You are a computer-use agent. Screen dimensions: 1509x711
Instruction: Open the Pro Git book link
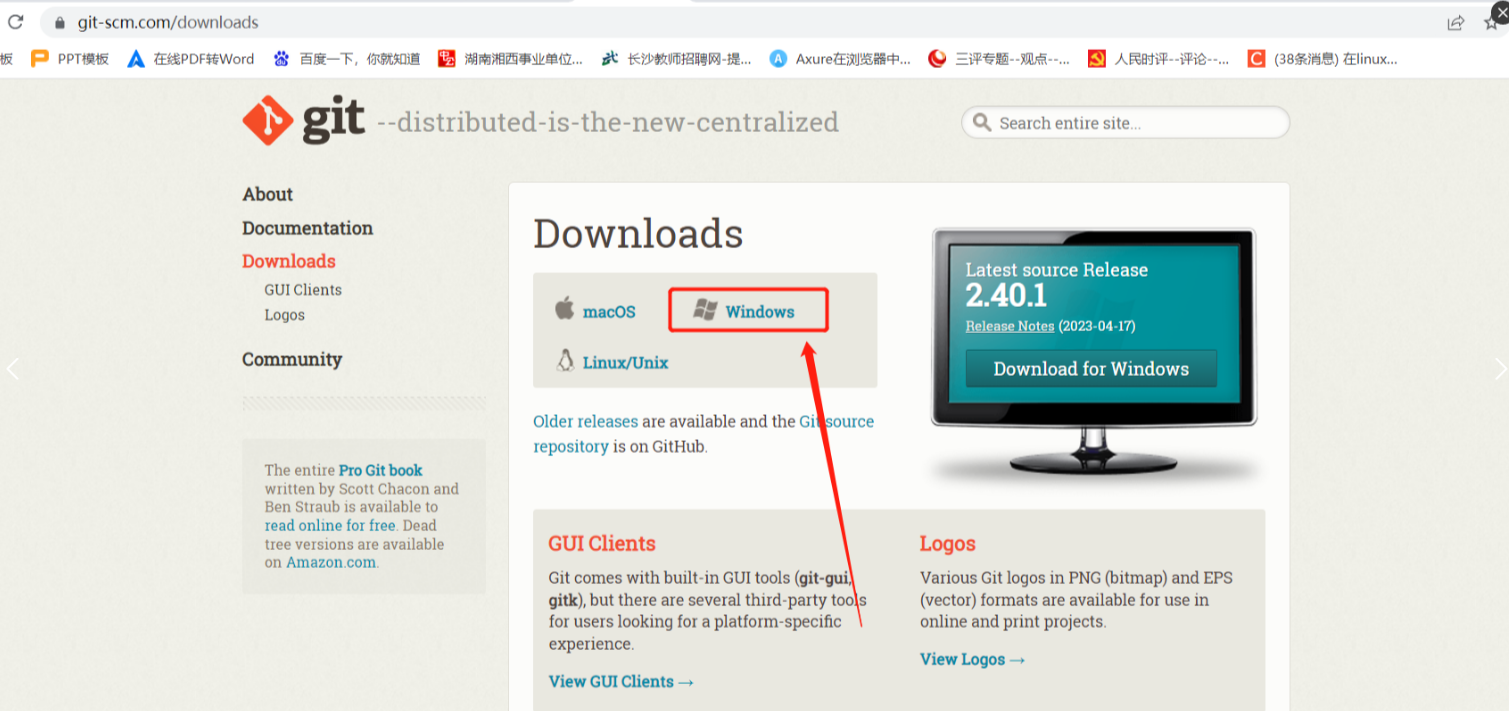pos(380,470)
